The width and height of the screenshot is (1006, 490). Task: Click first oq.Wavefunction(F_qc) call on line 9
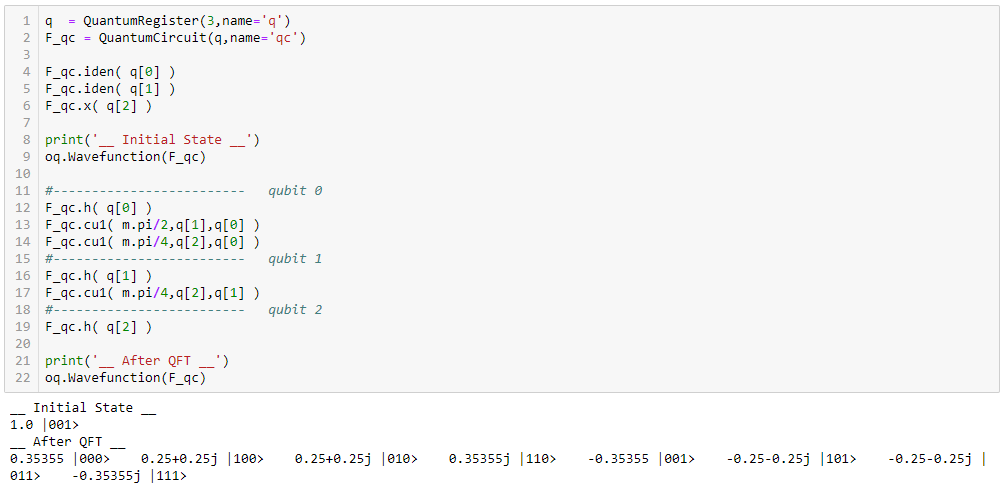pos(126,156)
